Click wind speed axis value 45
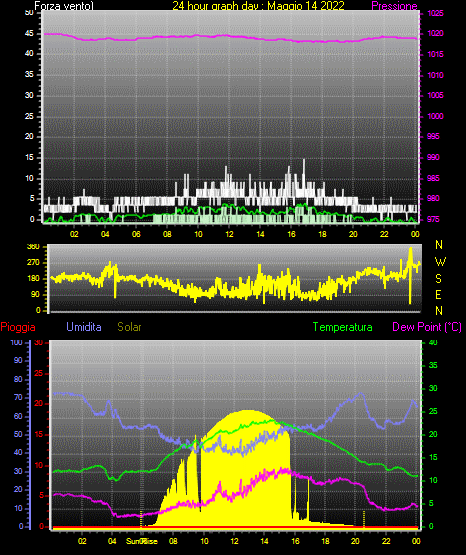 coord(29,34)
